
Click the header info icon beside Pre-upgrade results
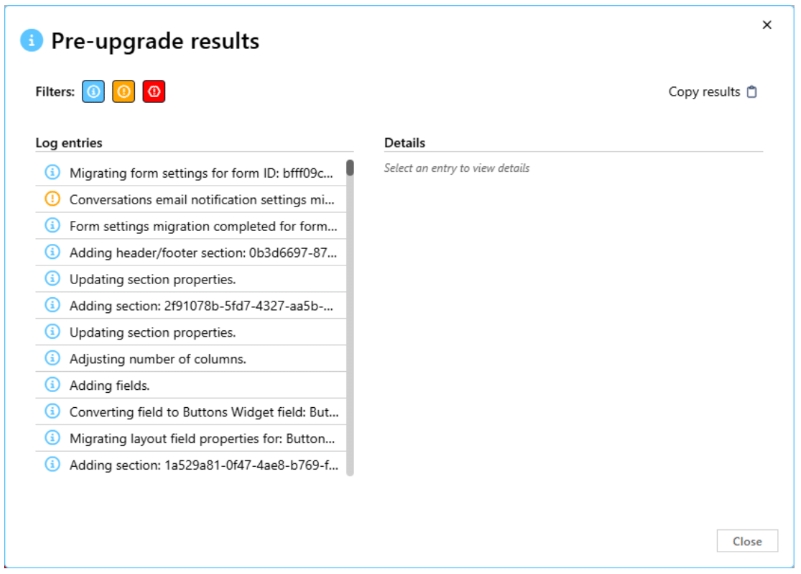click(33, 41)
